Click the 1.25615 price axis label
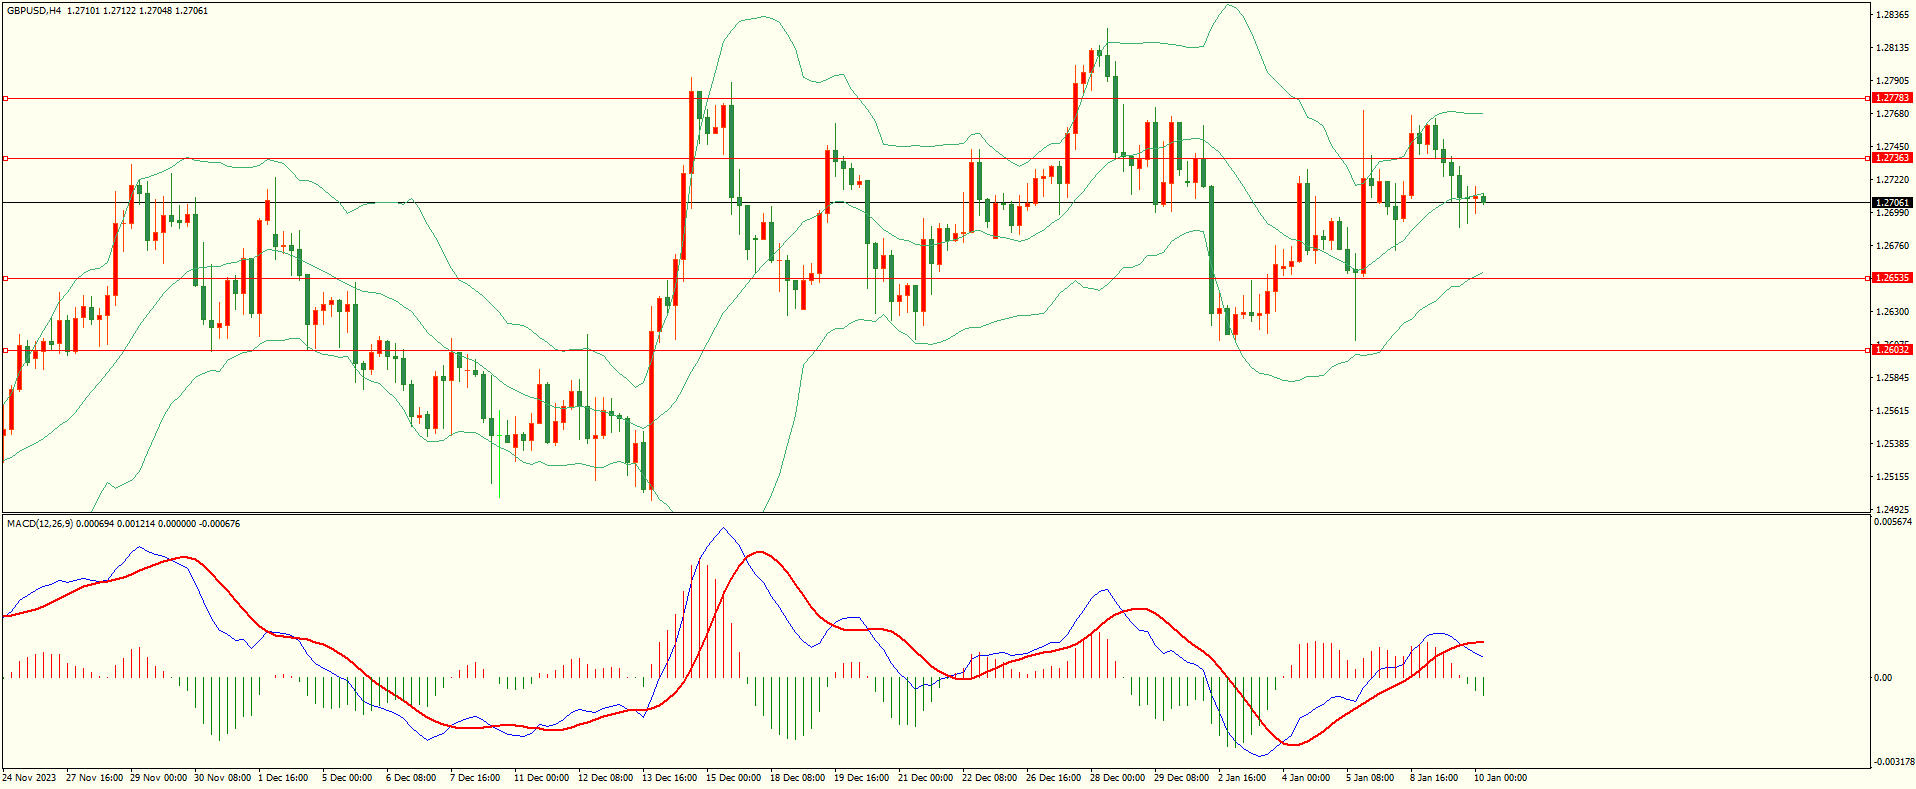This screenshot has height=789, width=1916. pos(1893,411)
